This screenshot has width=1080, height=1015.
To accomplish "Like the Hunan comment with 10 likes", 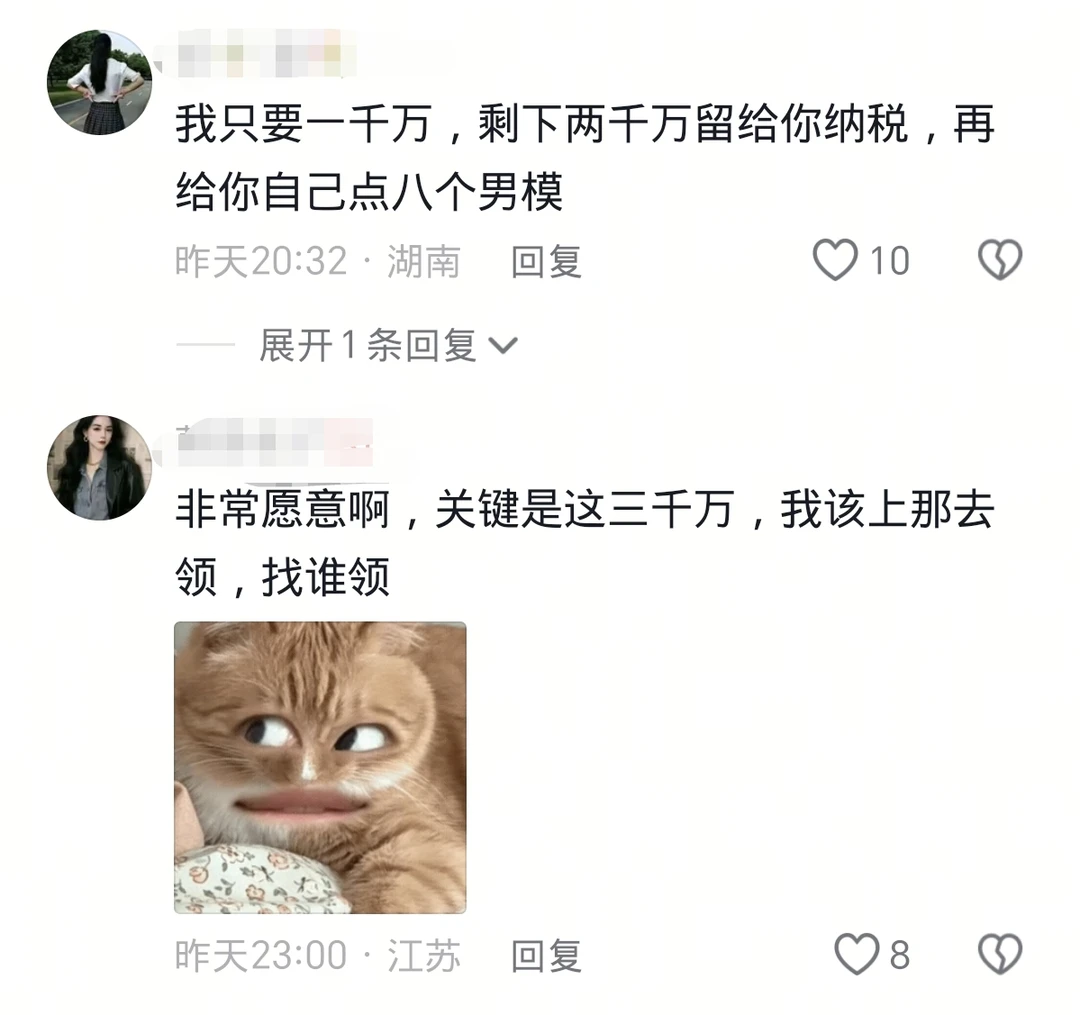I will (835, 260).
